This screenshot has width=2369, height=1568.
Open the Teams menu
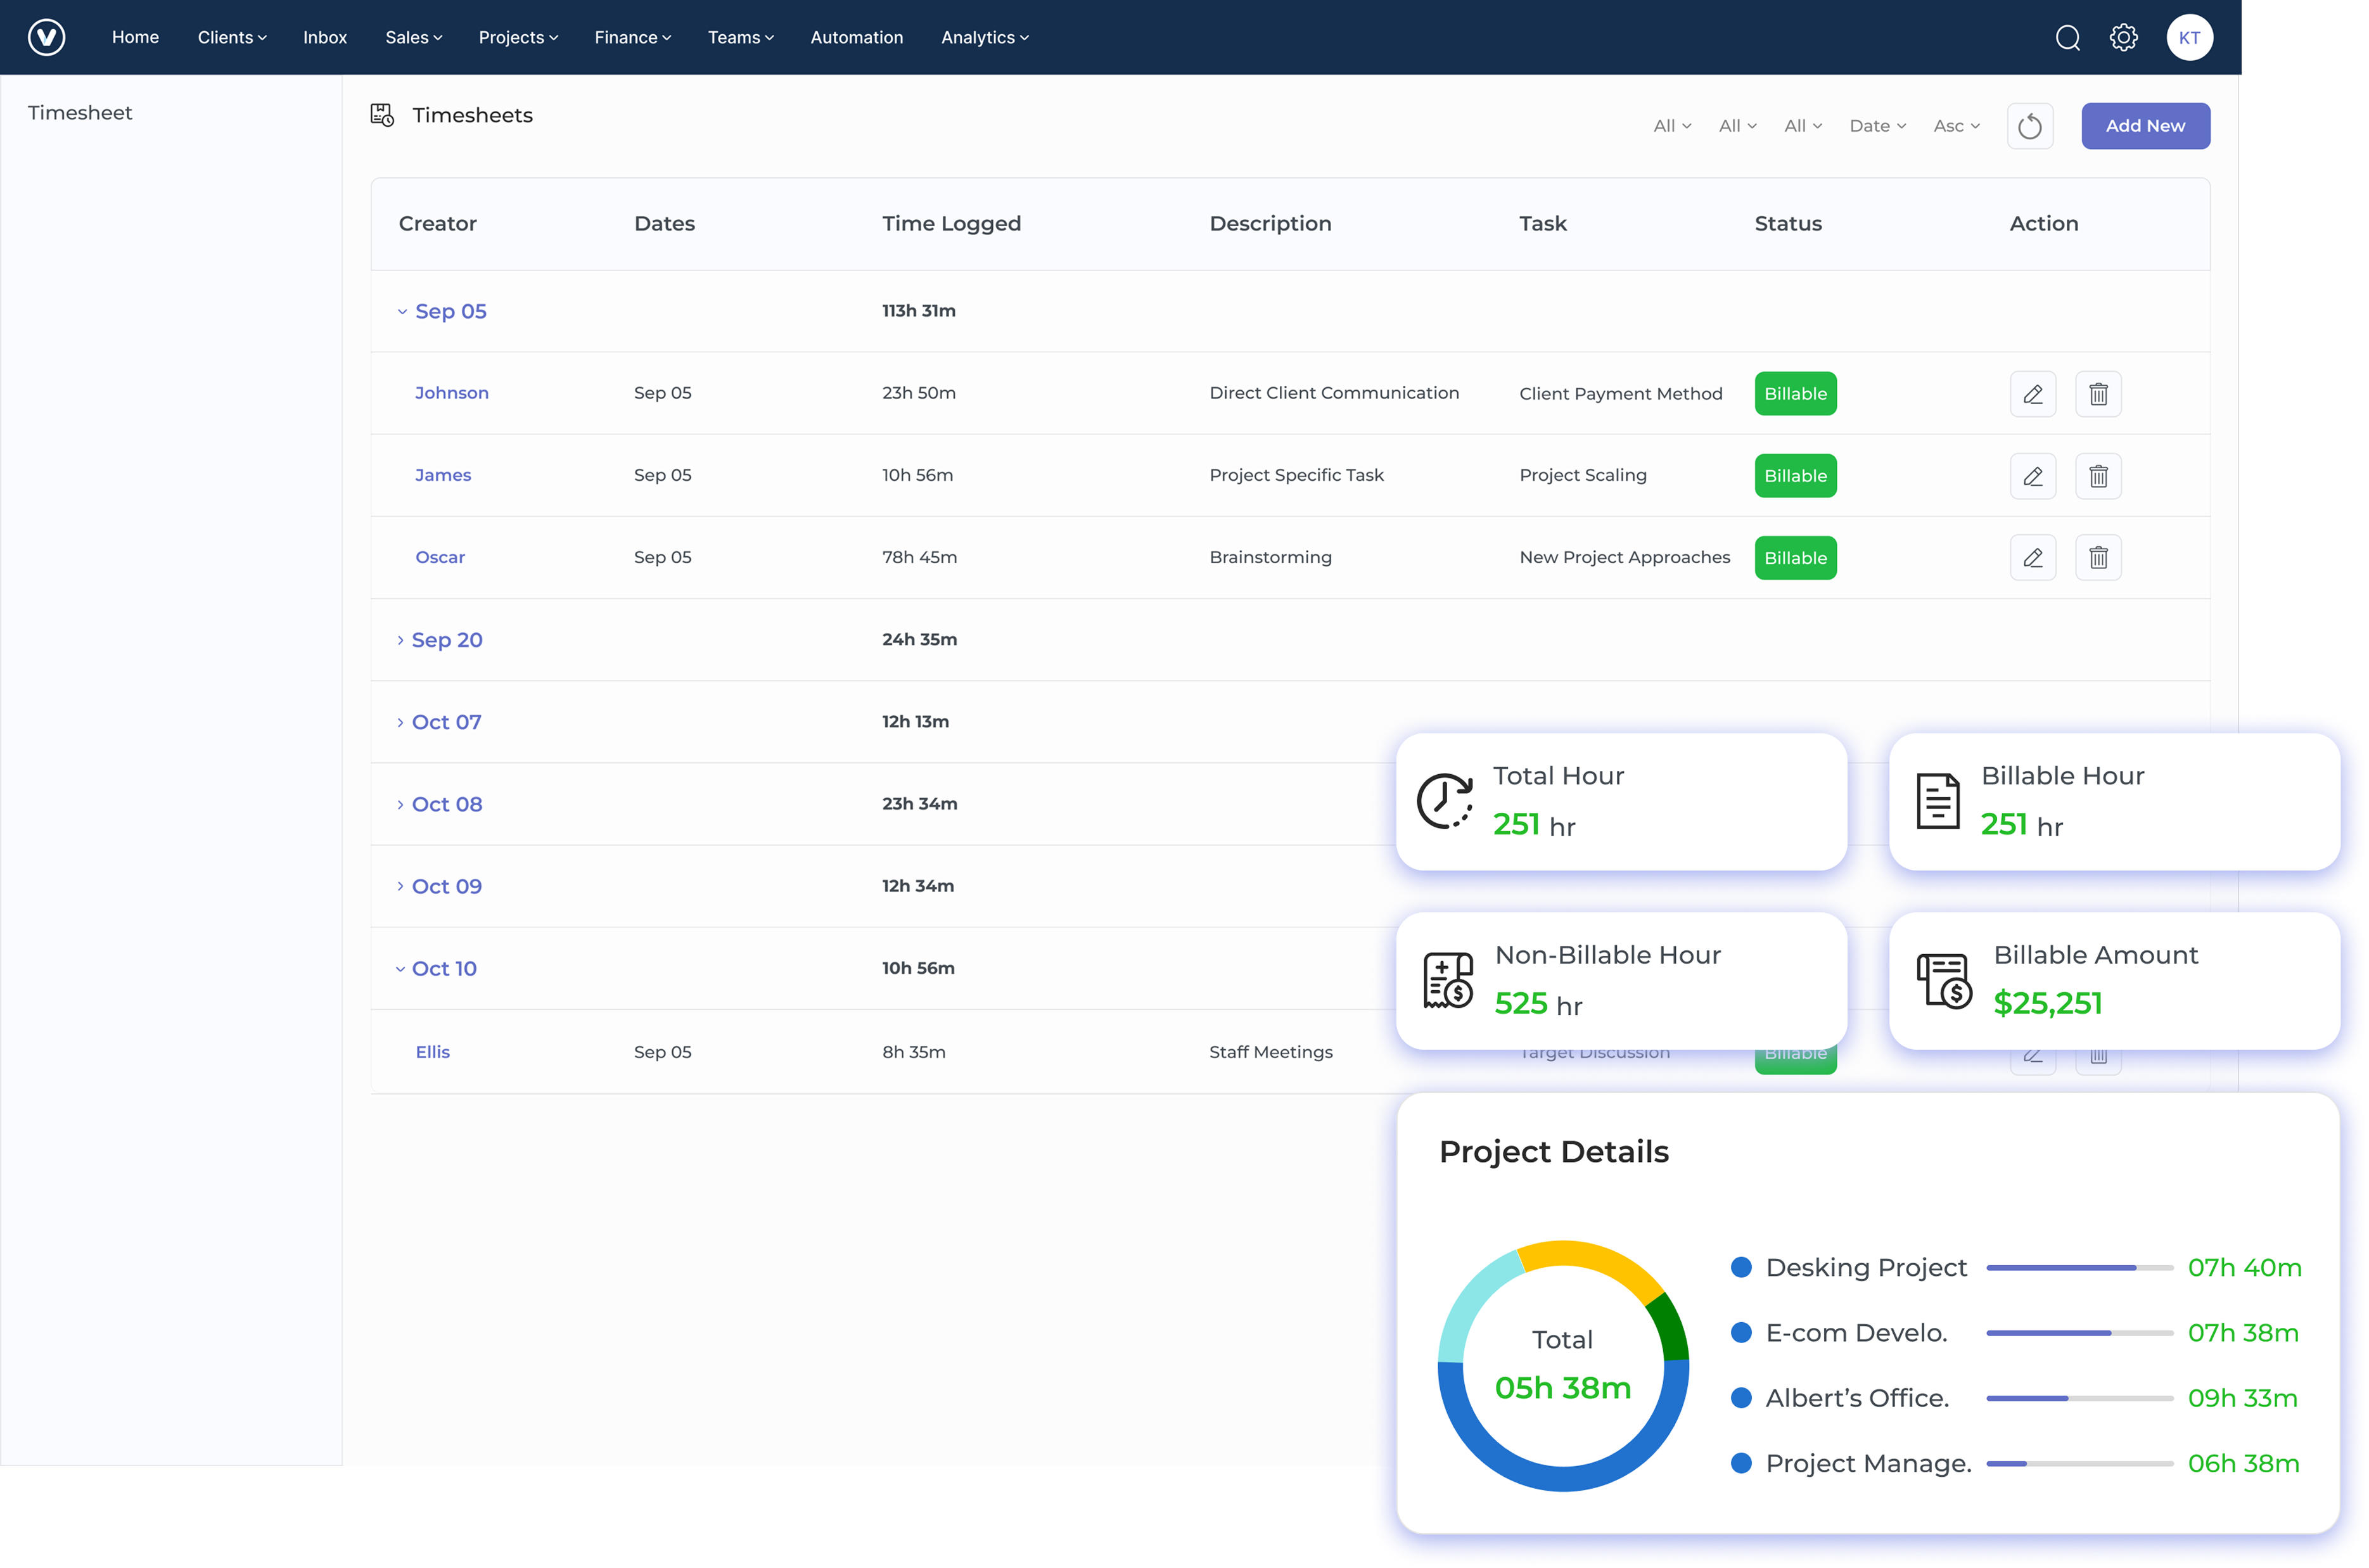(x=741, y=37)
